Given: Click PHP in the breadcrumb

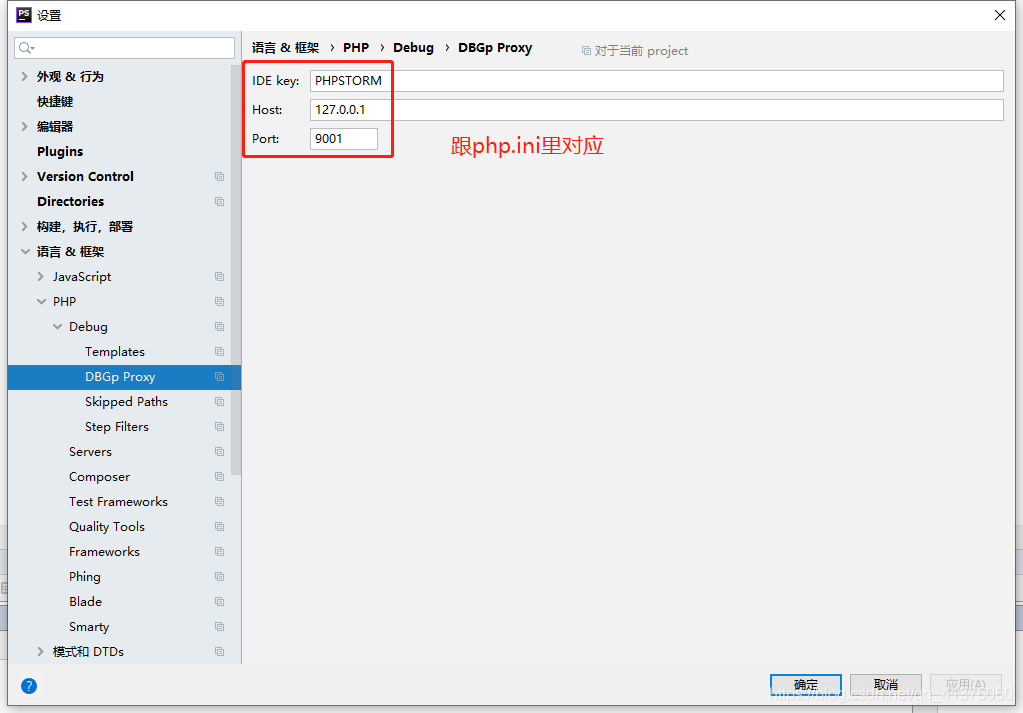Looking at the screenshot, I should tap(356, 48).
